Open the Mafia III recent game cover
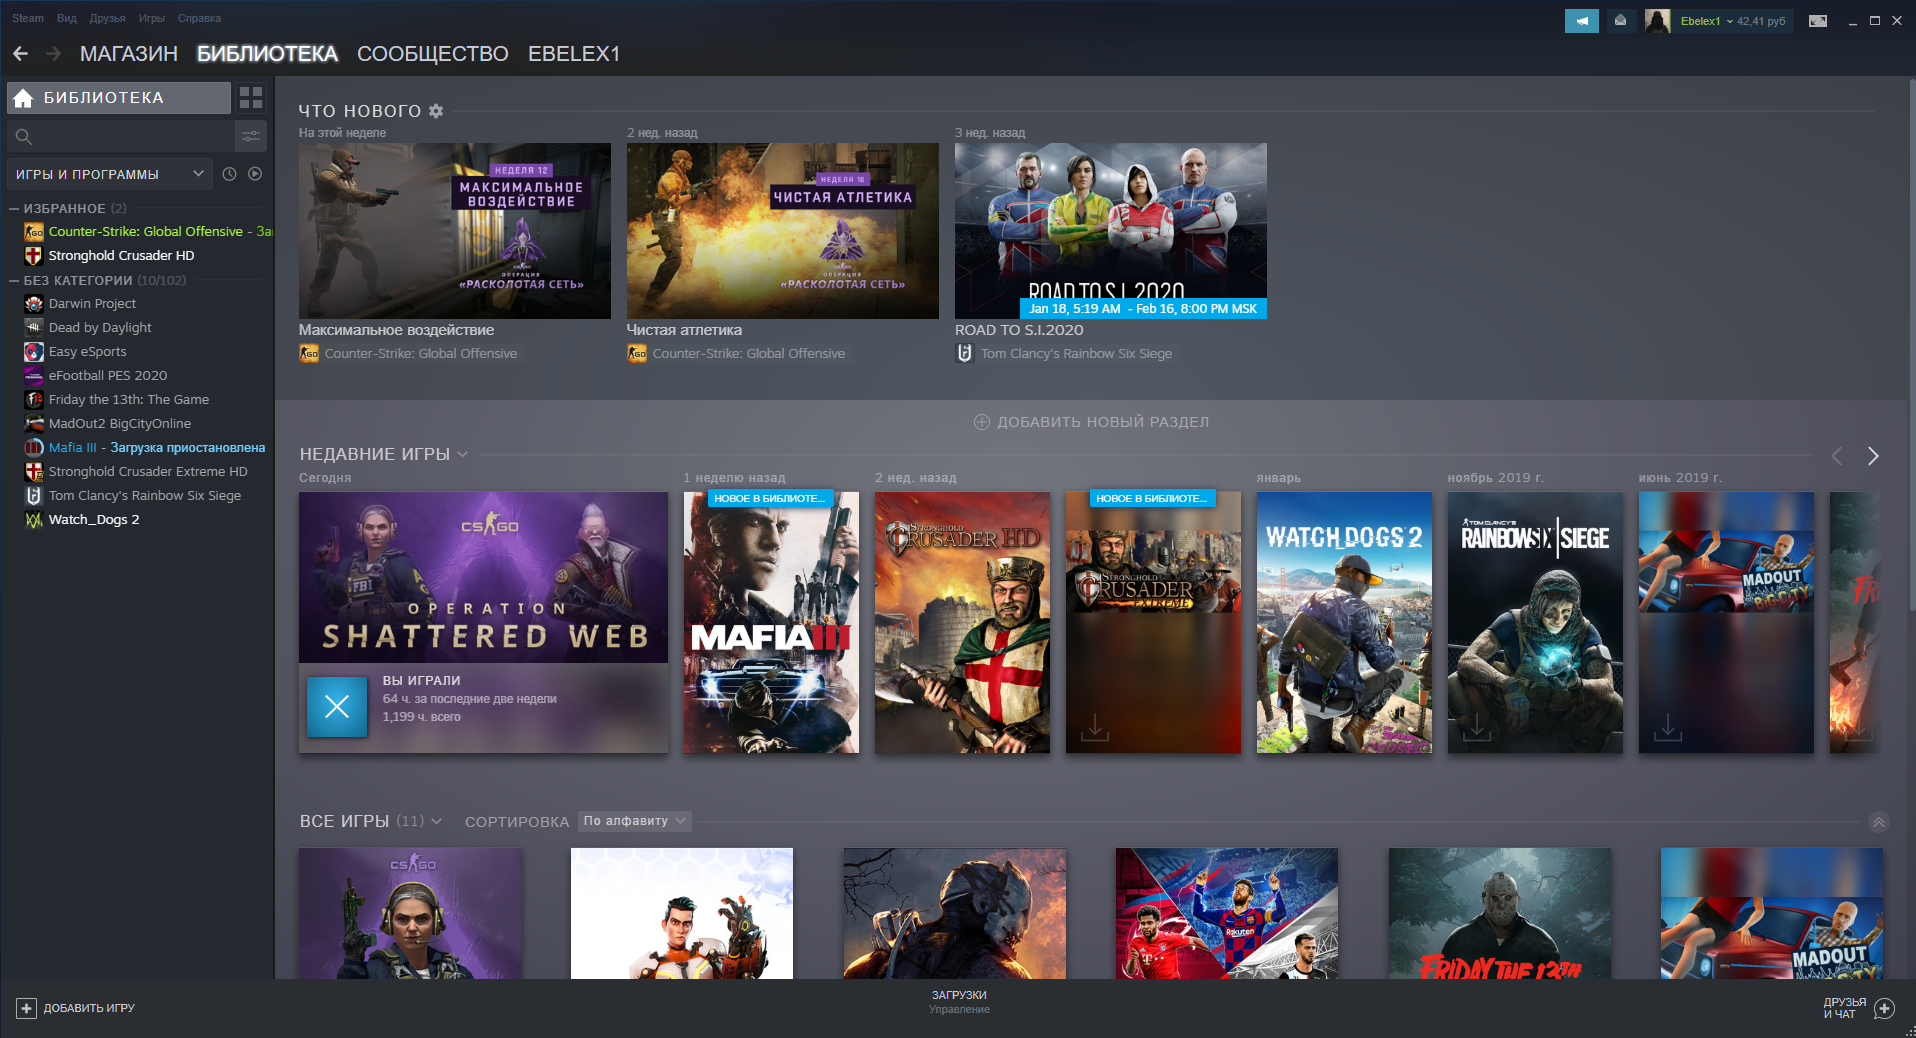 pos(771,622)
